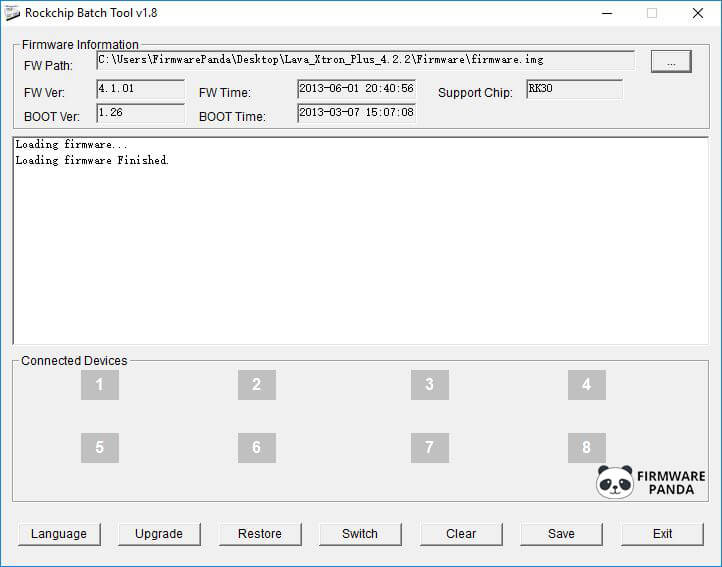Click the 'Support Chip:' label

click(475, 93)
